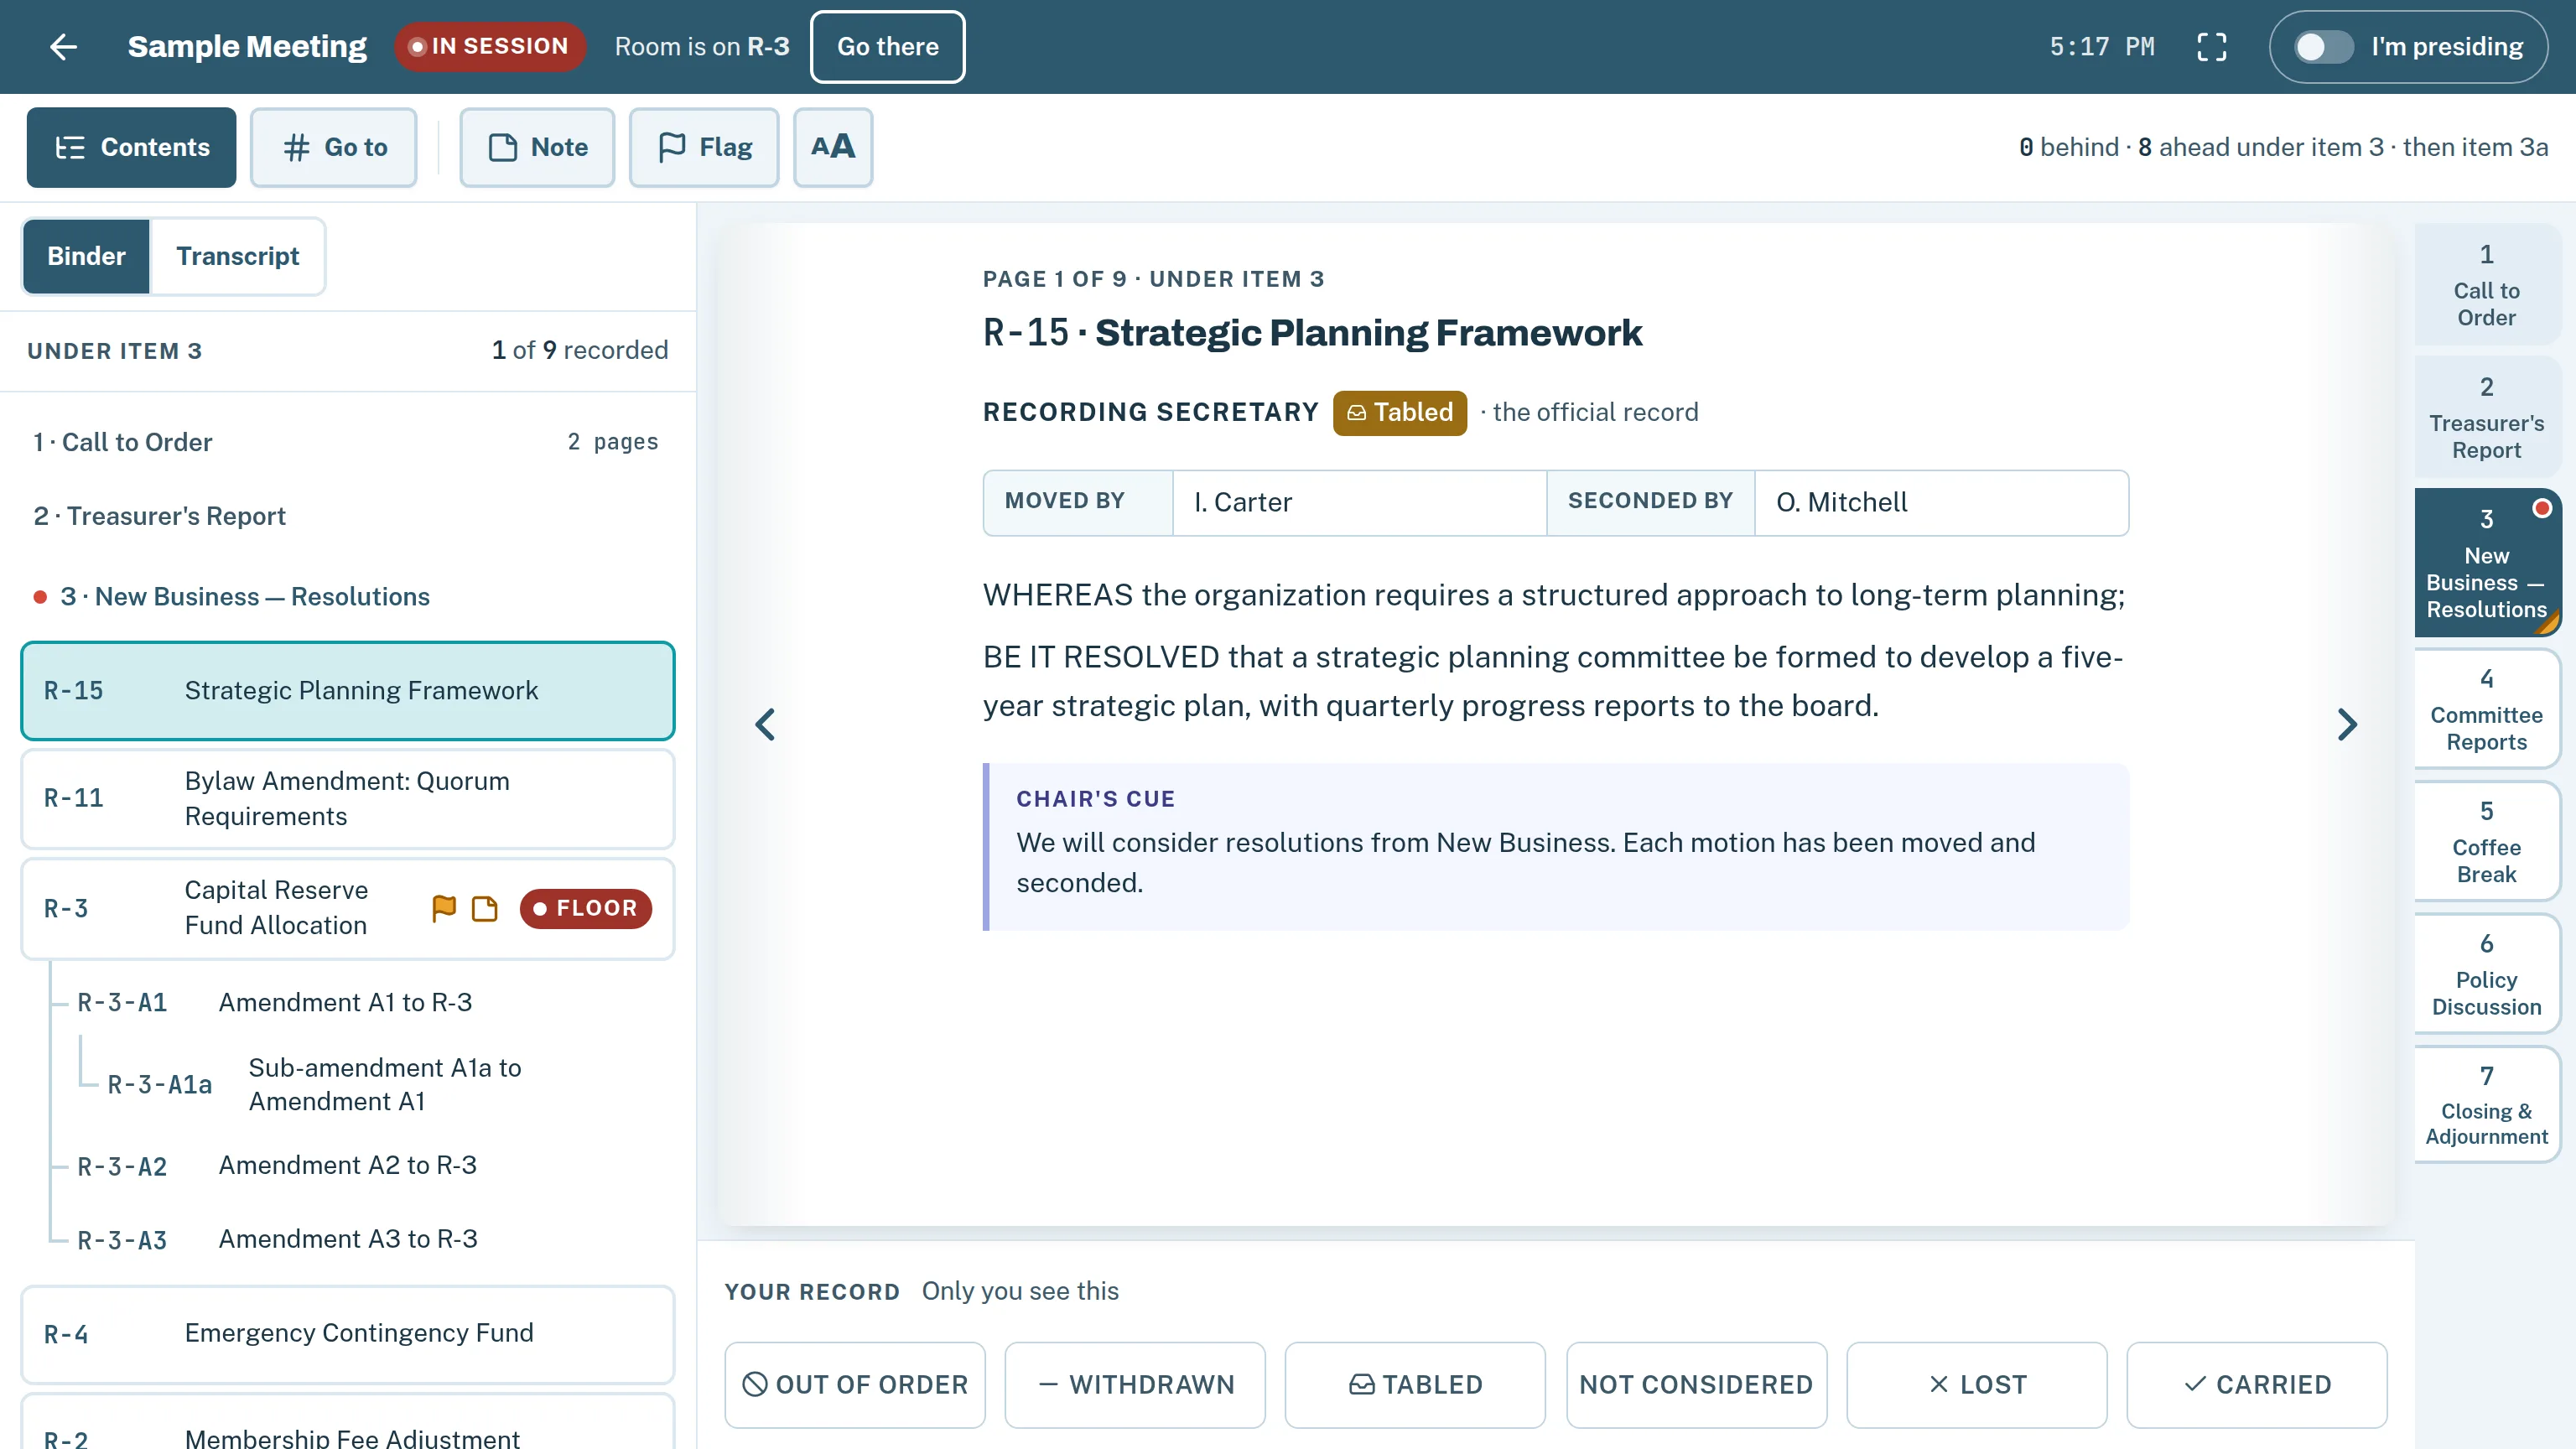The width and height of the screenshot is (2576, 1449).
Task: Click the note icon on R-3
Action: (x=485, y=908)
